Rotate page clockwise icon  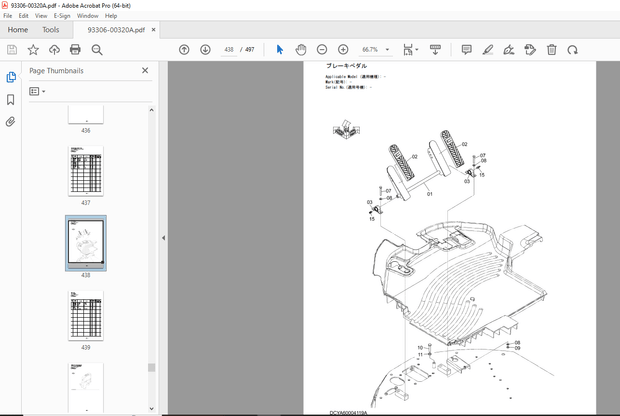pyautogui.click(x=573, y=49)
